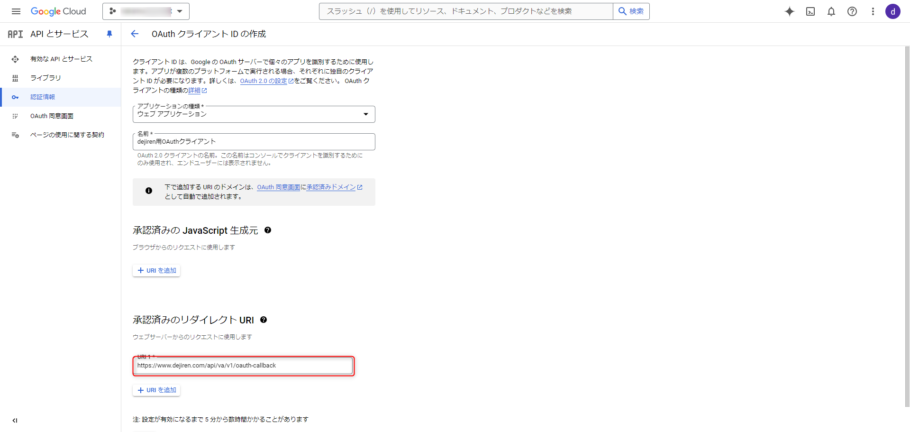Screen dimensions: 910x432
Task: Open the help question mark menu
Action: point(852,11)
